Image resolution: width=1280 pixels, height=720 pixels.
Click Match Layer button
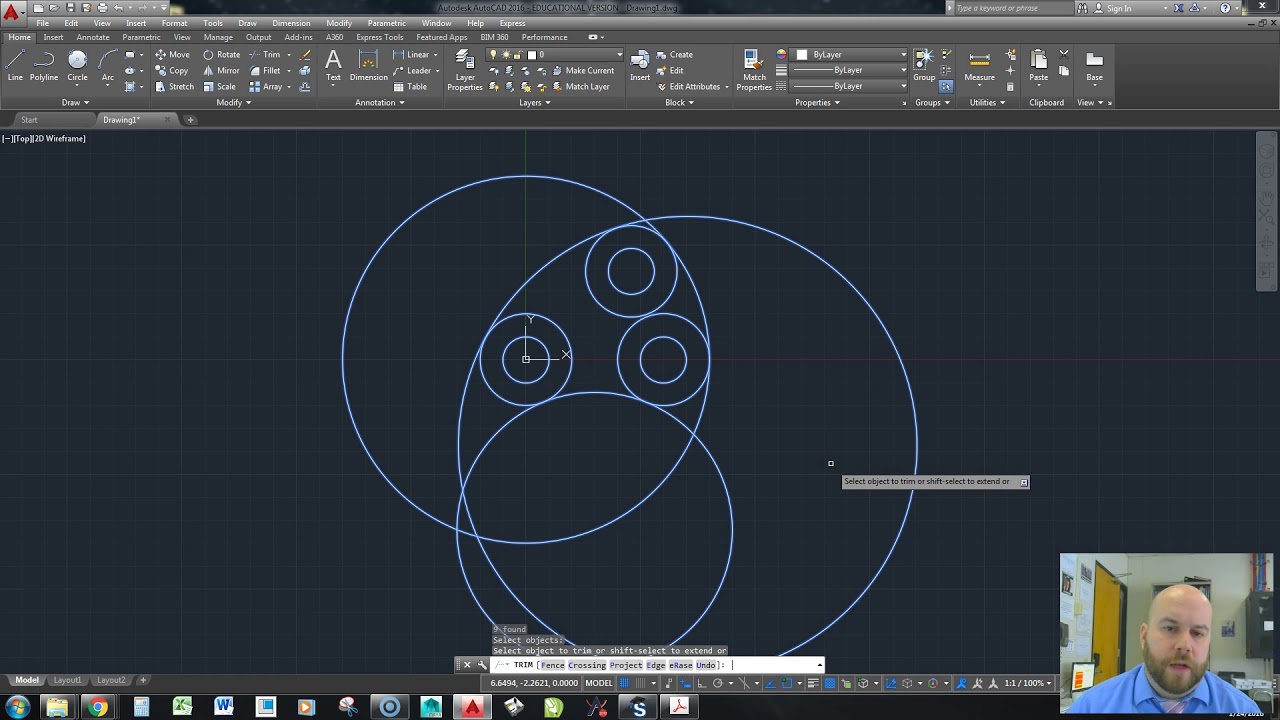point(580,87)
